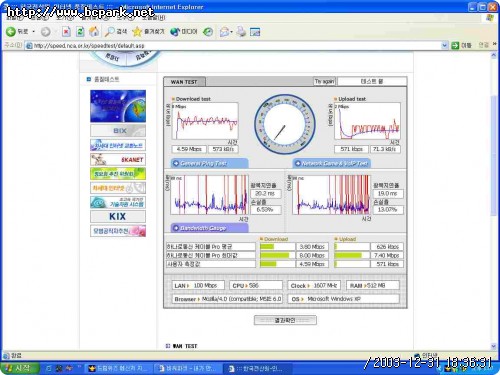Click the KIX banner link
The image size is (500, 375).
pyautogui.click(x=118, y=216)
